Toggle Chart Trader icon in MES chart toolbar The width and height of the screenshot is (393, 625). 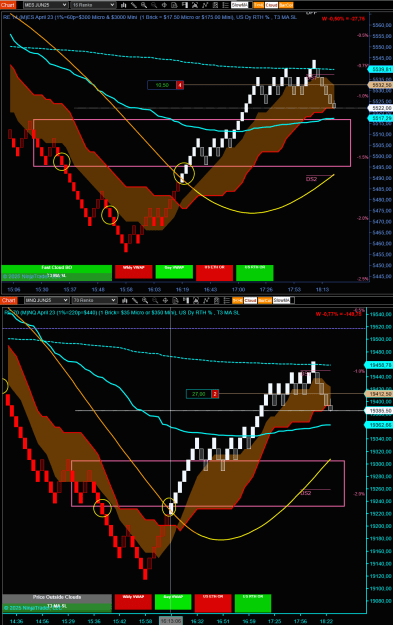[185, 5]
